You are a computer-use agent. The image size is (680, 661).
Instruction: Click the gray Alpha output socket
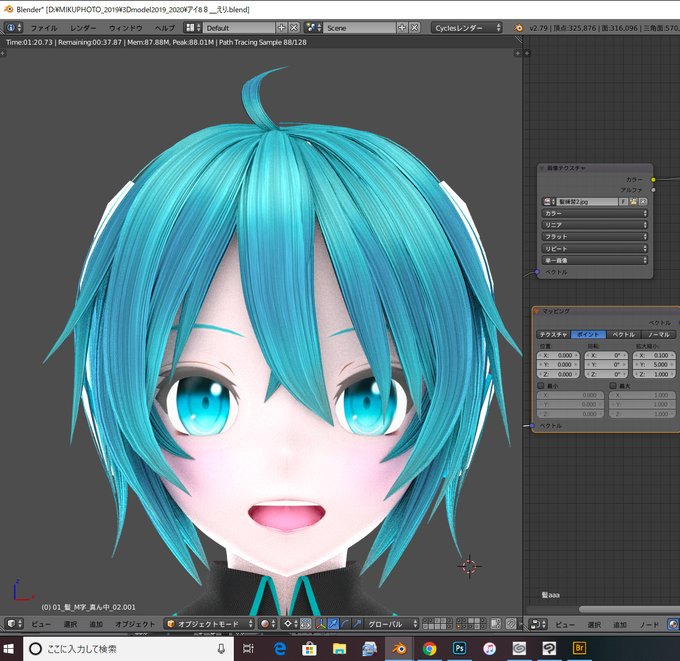pos(653,190)
